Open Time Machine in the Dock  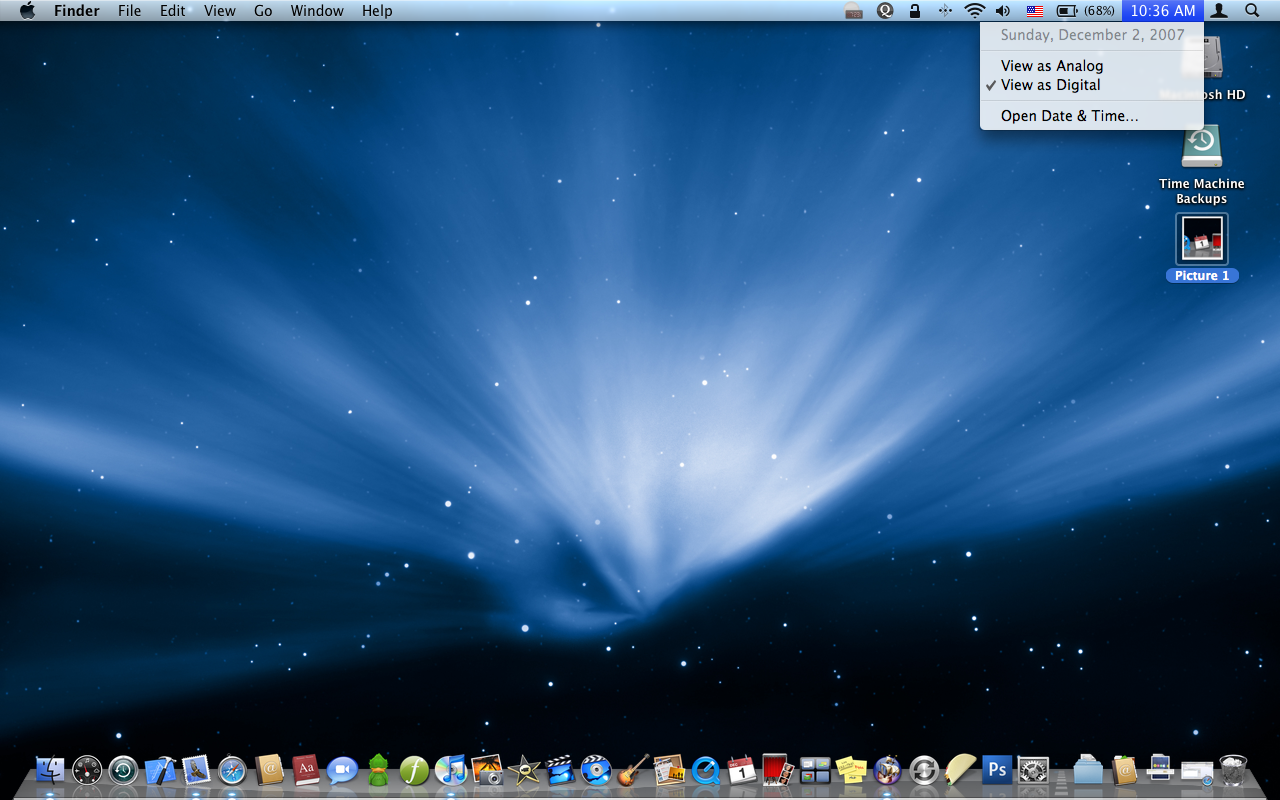pos(123,770)
